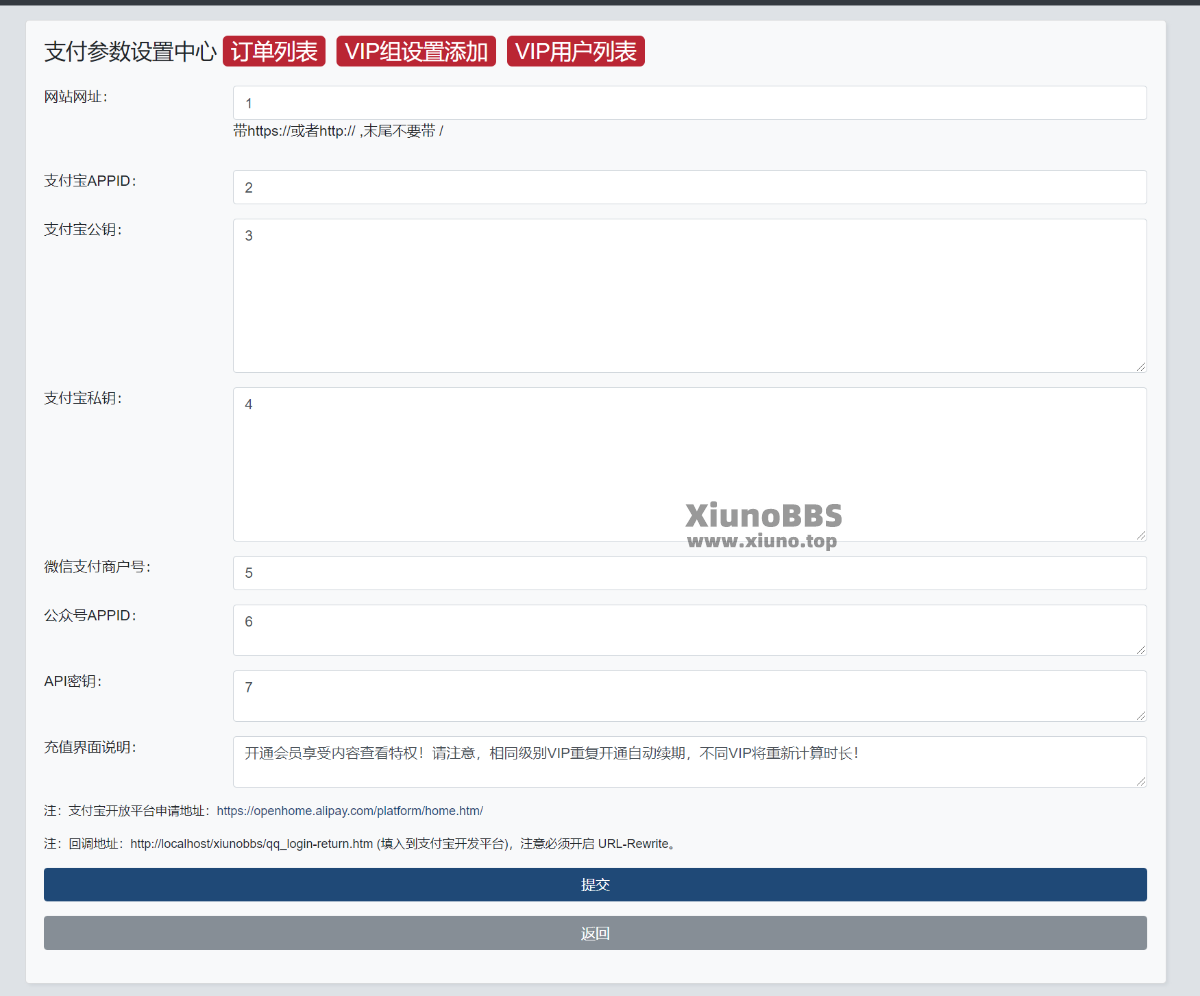
Task: Focus the 公众号APPID text area
Action: 689,630
